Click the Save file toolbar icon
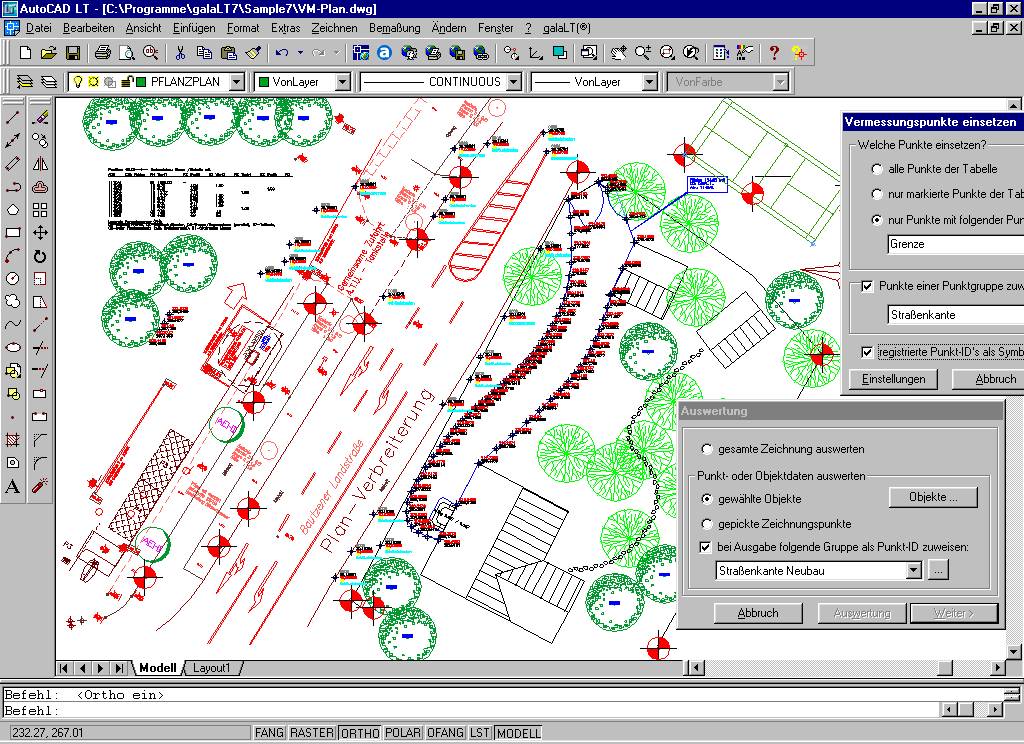Viewport: 1024px width, 744px height. (x=73, y=53)
